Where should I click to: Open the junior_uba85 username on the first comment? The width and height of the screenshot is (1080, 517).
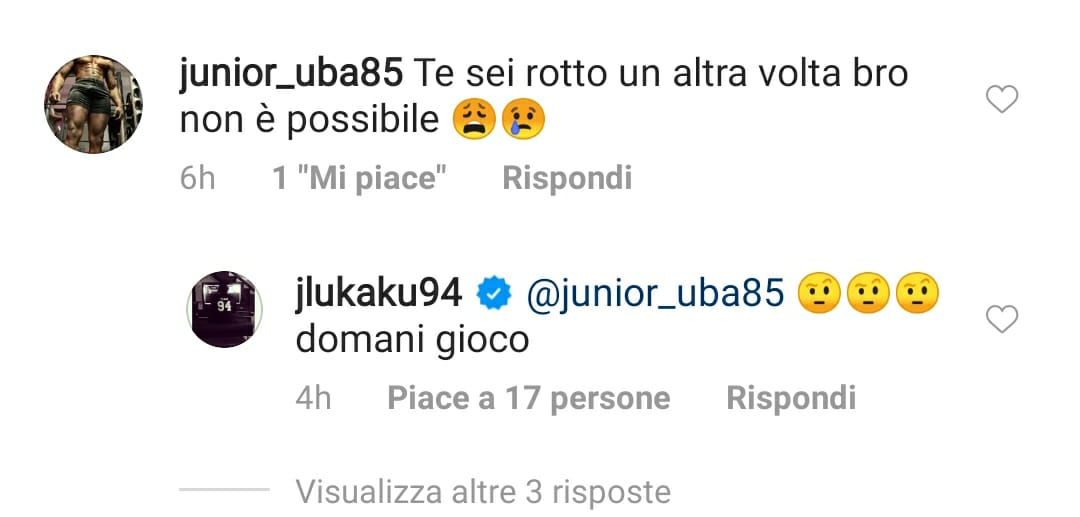point(291,75)
